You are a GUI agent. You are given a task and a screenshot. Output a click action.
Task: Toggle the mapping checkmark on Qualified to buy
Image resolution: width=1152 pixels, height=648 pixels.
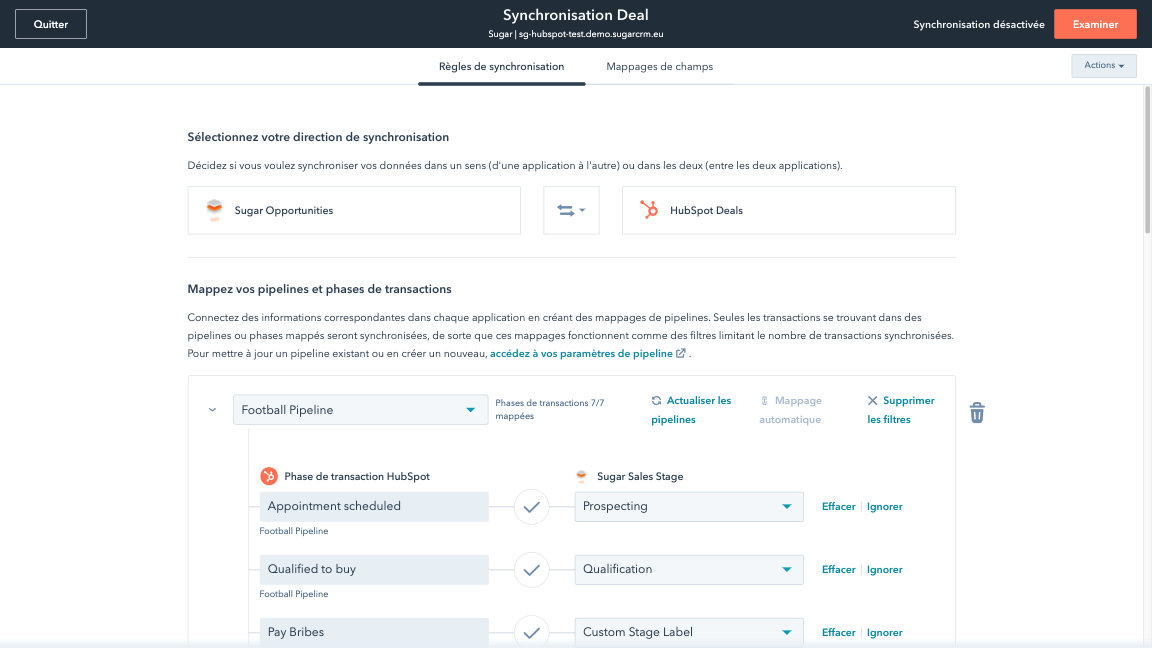click(x=531, y=570)
